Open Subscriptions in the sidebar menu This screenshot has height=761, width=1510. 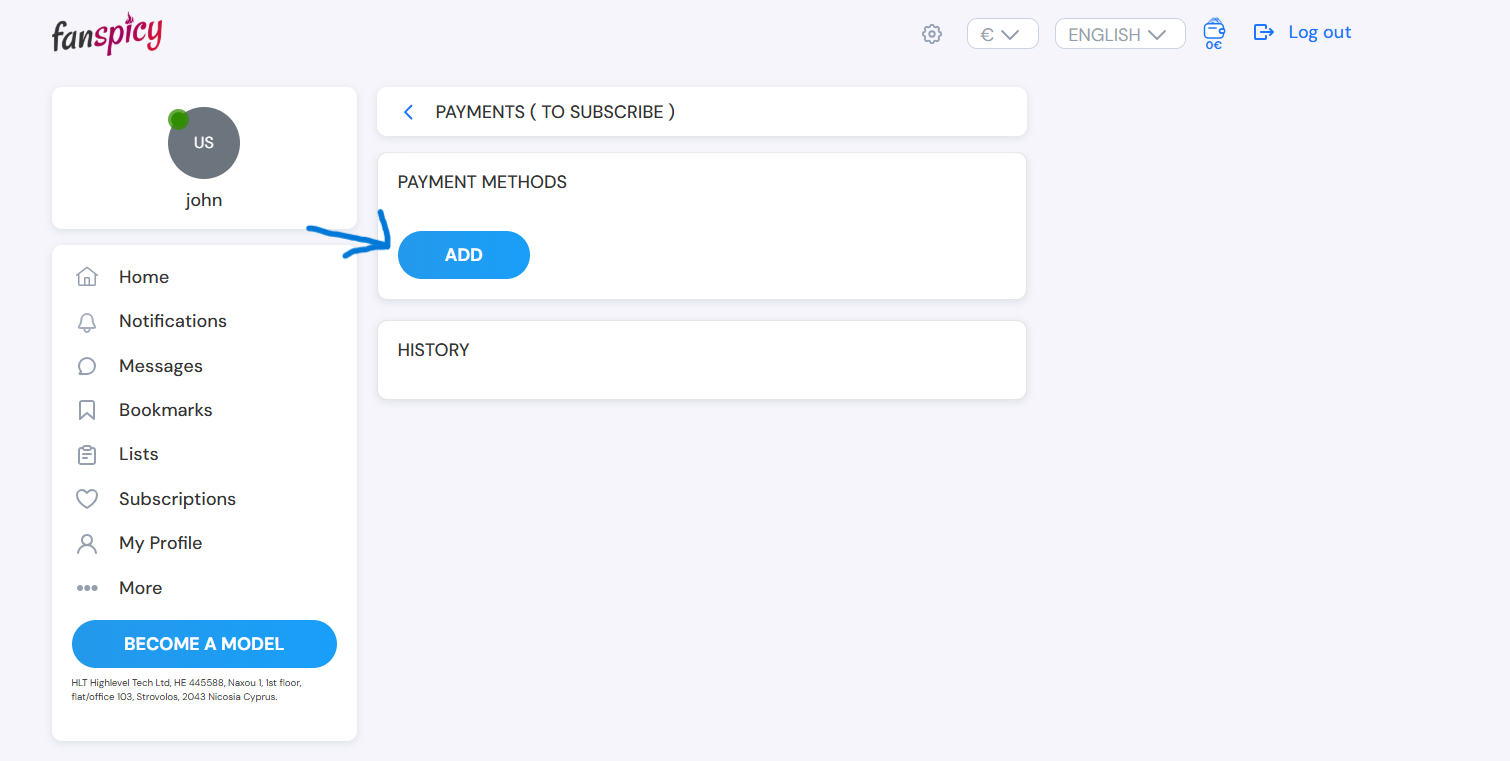click(177, 499)
